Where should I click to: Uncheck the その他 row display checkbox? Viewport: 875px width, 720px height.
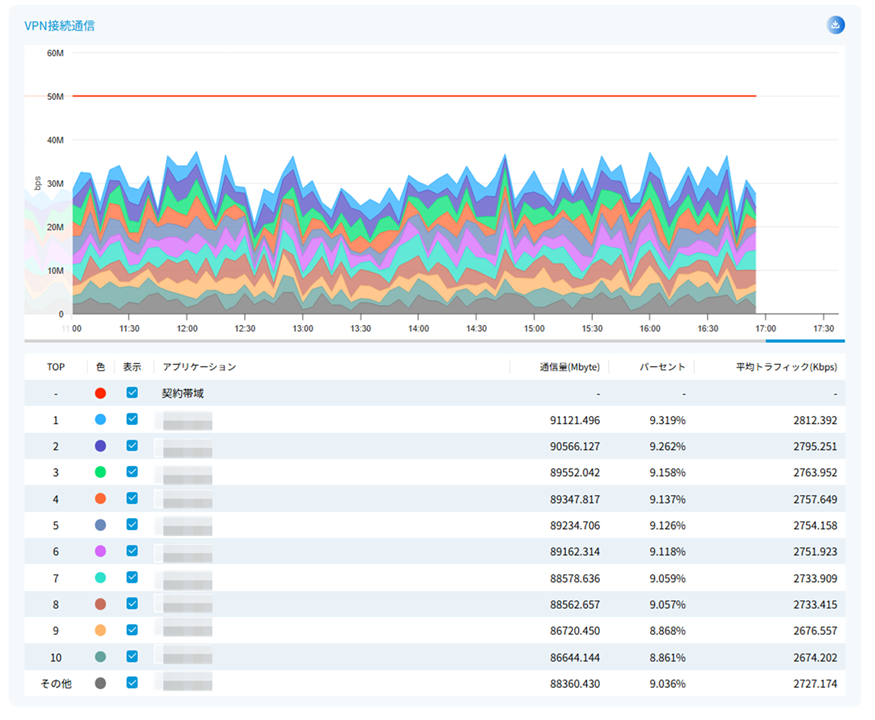132,683
